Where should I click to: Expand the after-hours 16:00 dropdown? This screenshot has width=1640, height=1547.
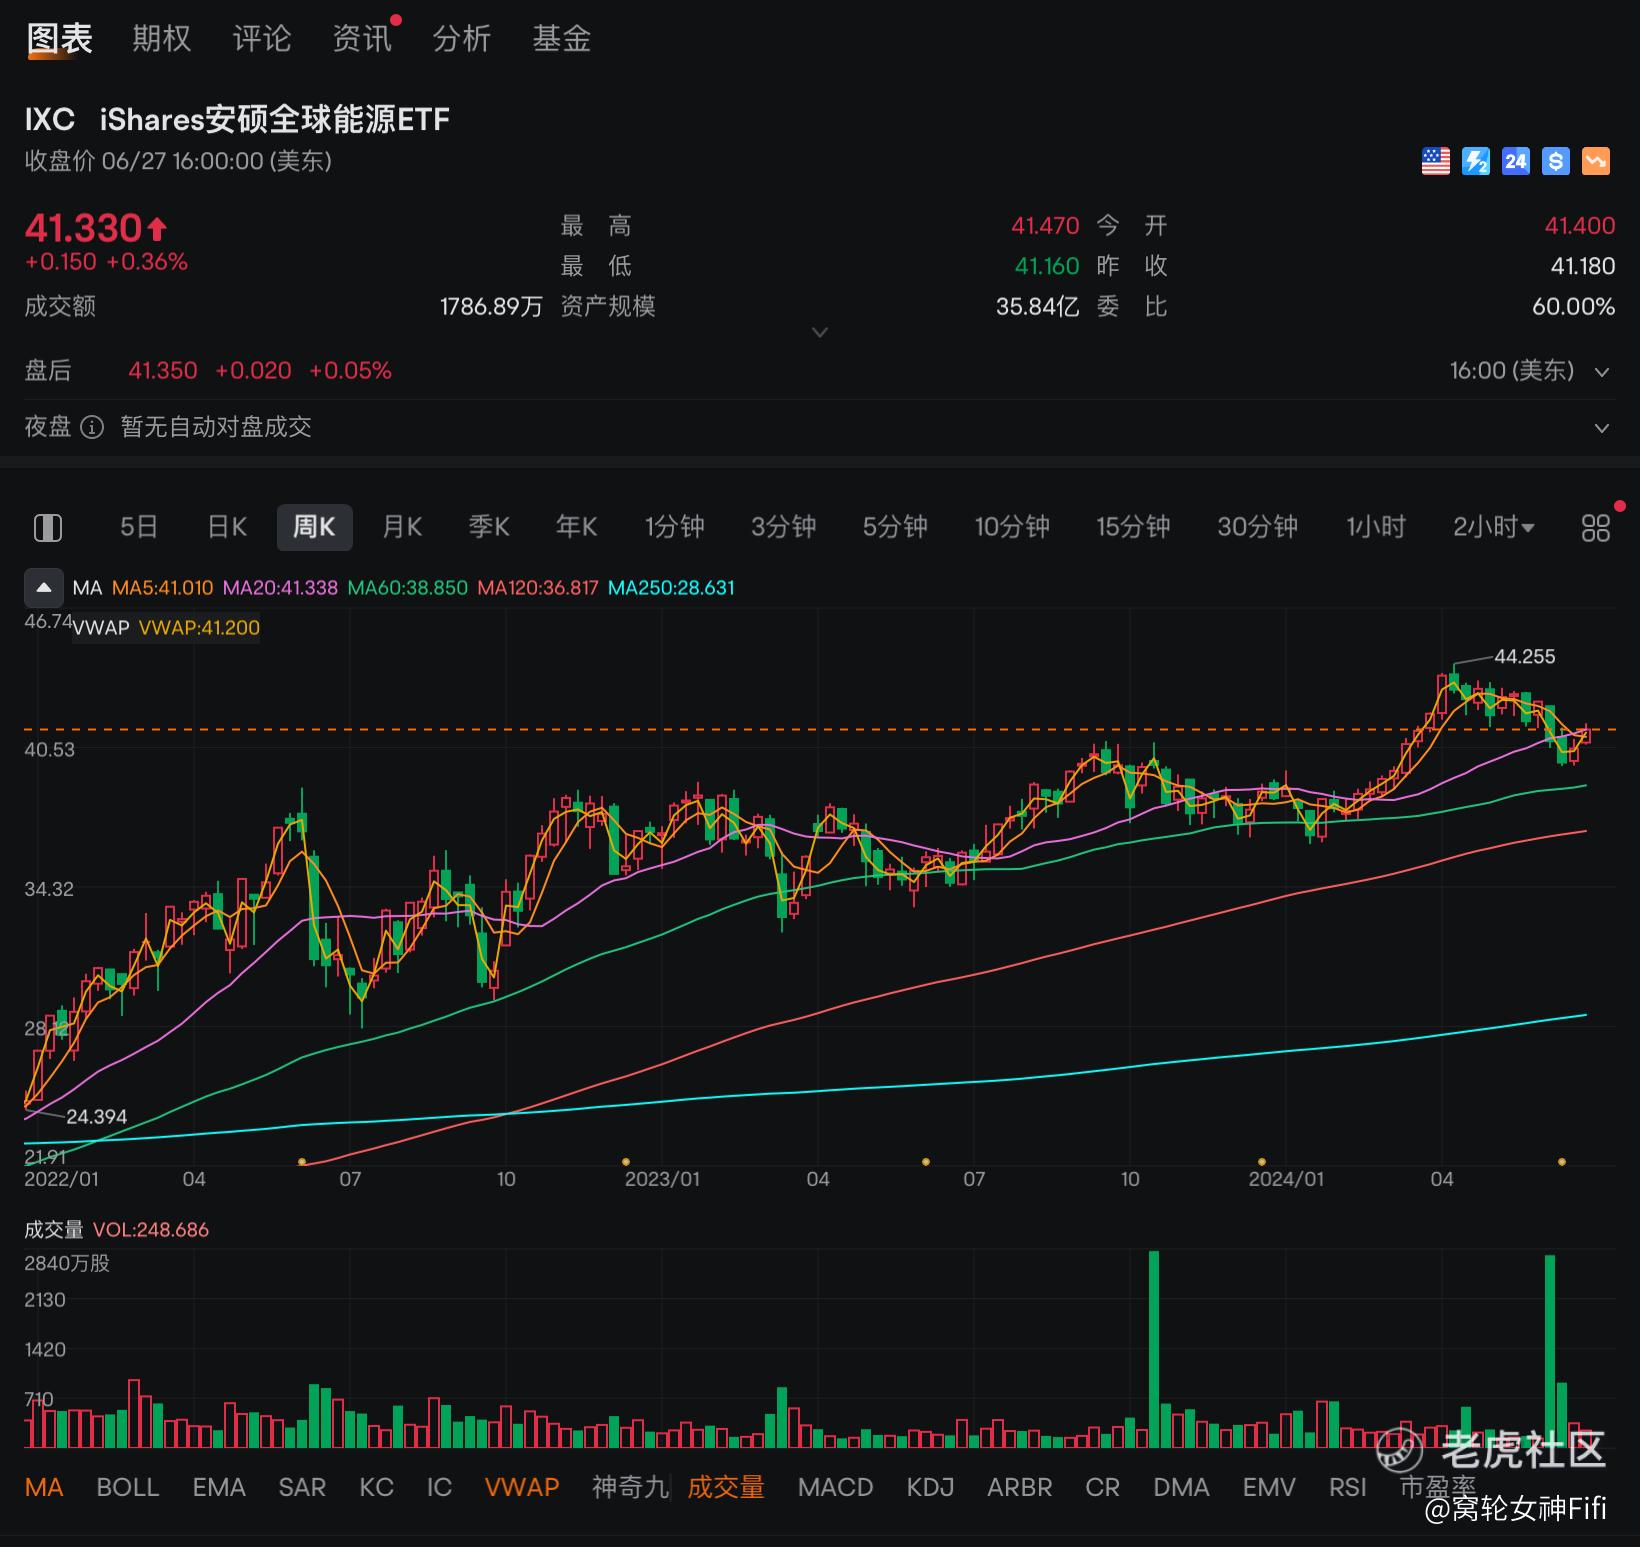[1601, 372]
